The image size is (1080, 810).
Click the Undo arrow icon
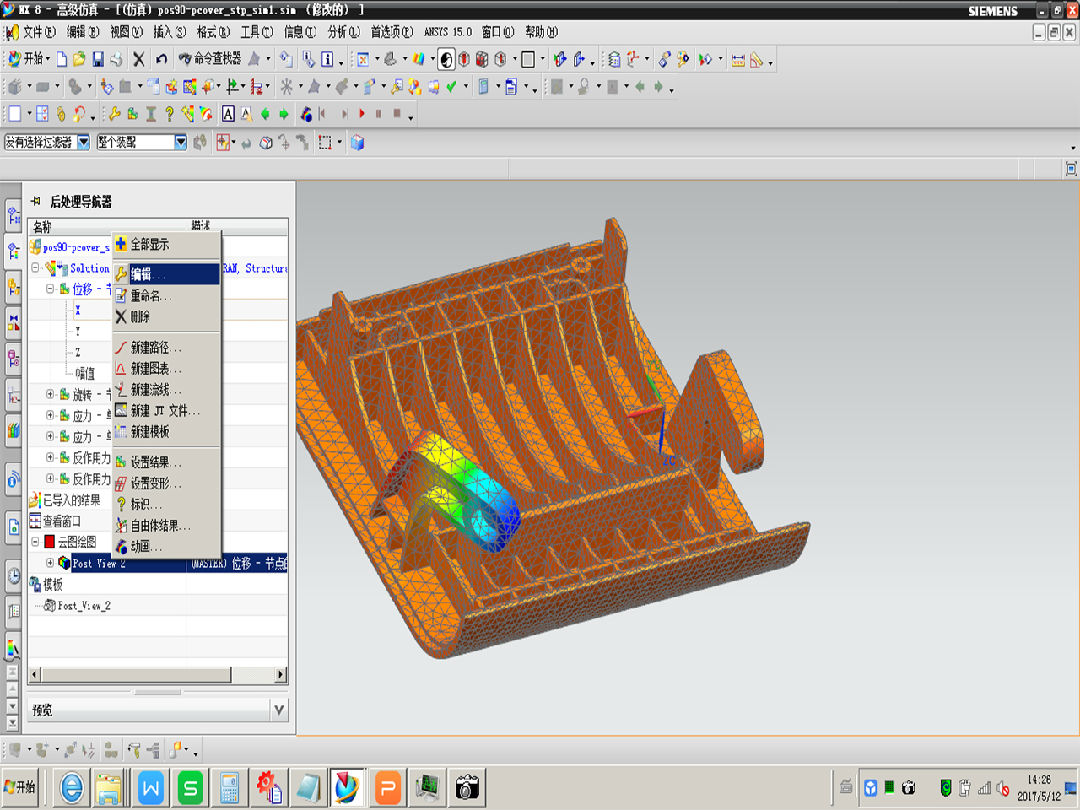coord(161,60)
